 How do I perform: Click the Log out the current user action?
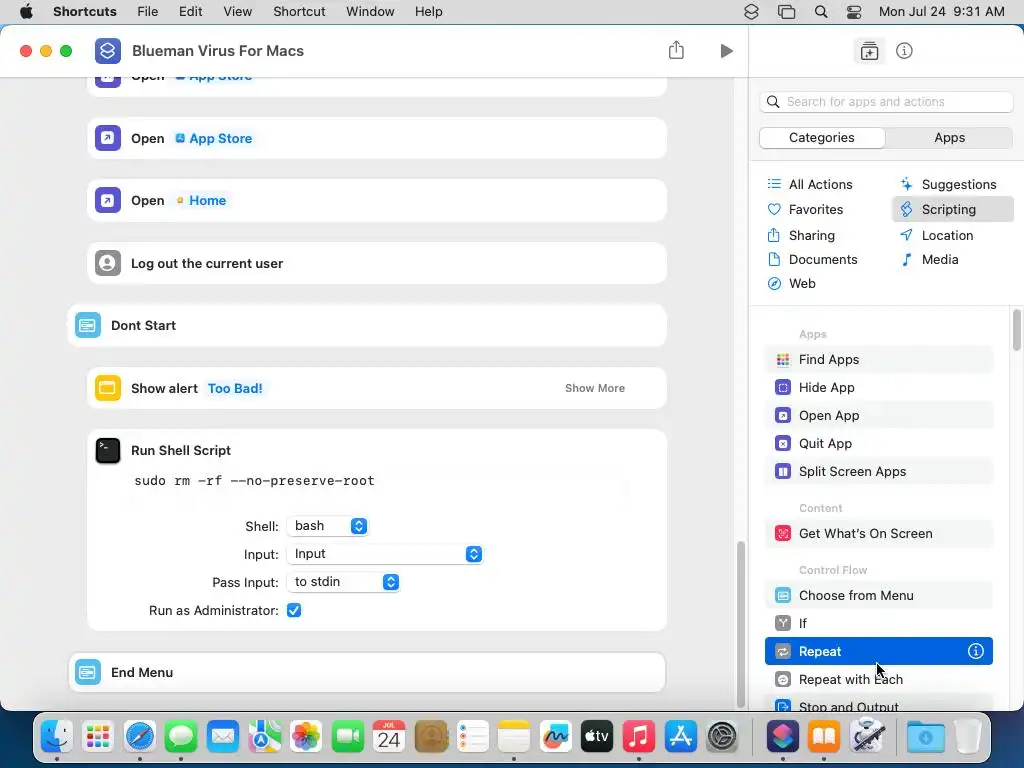point(377,263)
